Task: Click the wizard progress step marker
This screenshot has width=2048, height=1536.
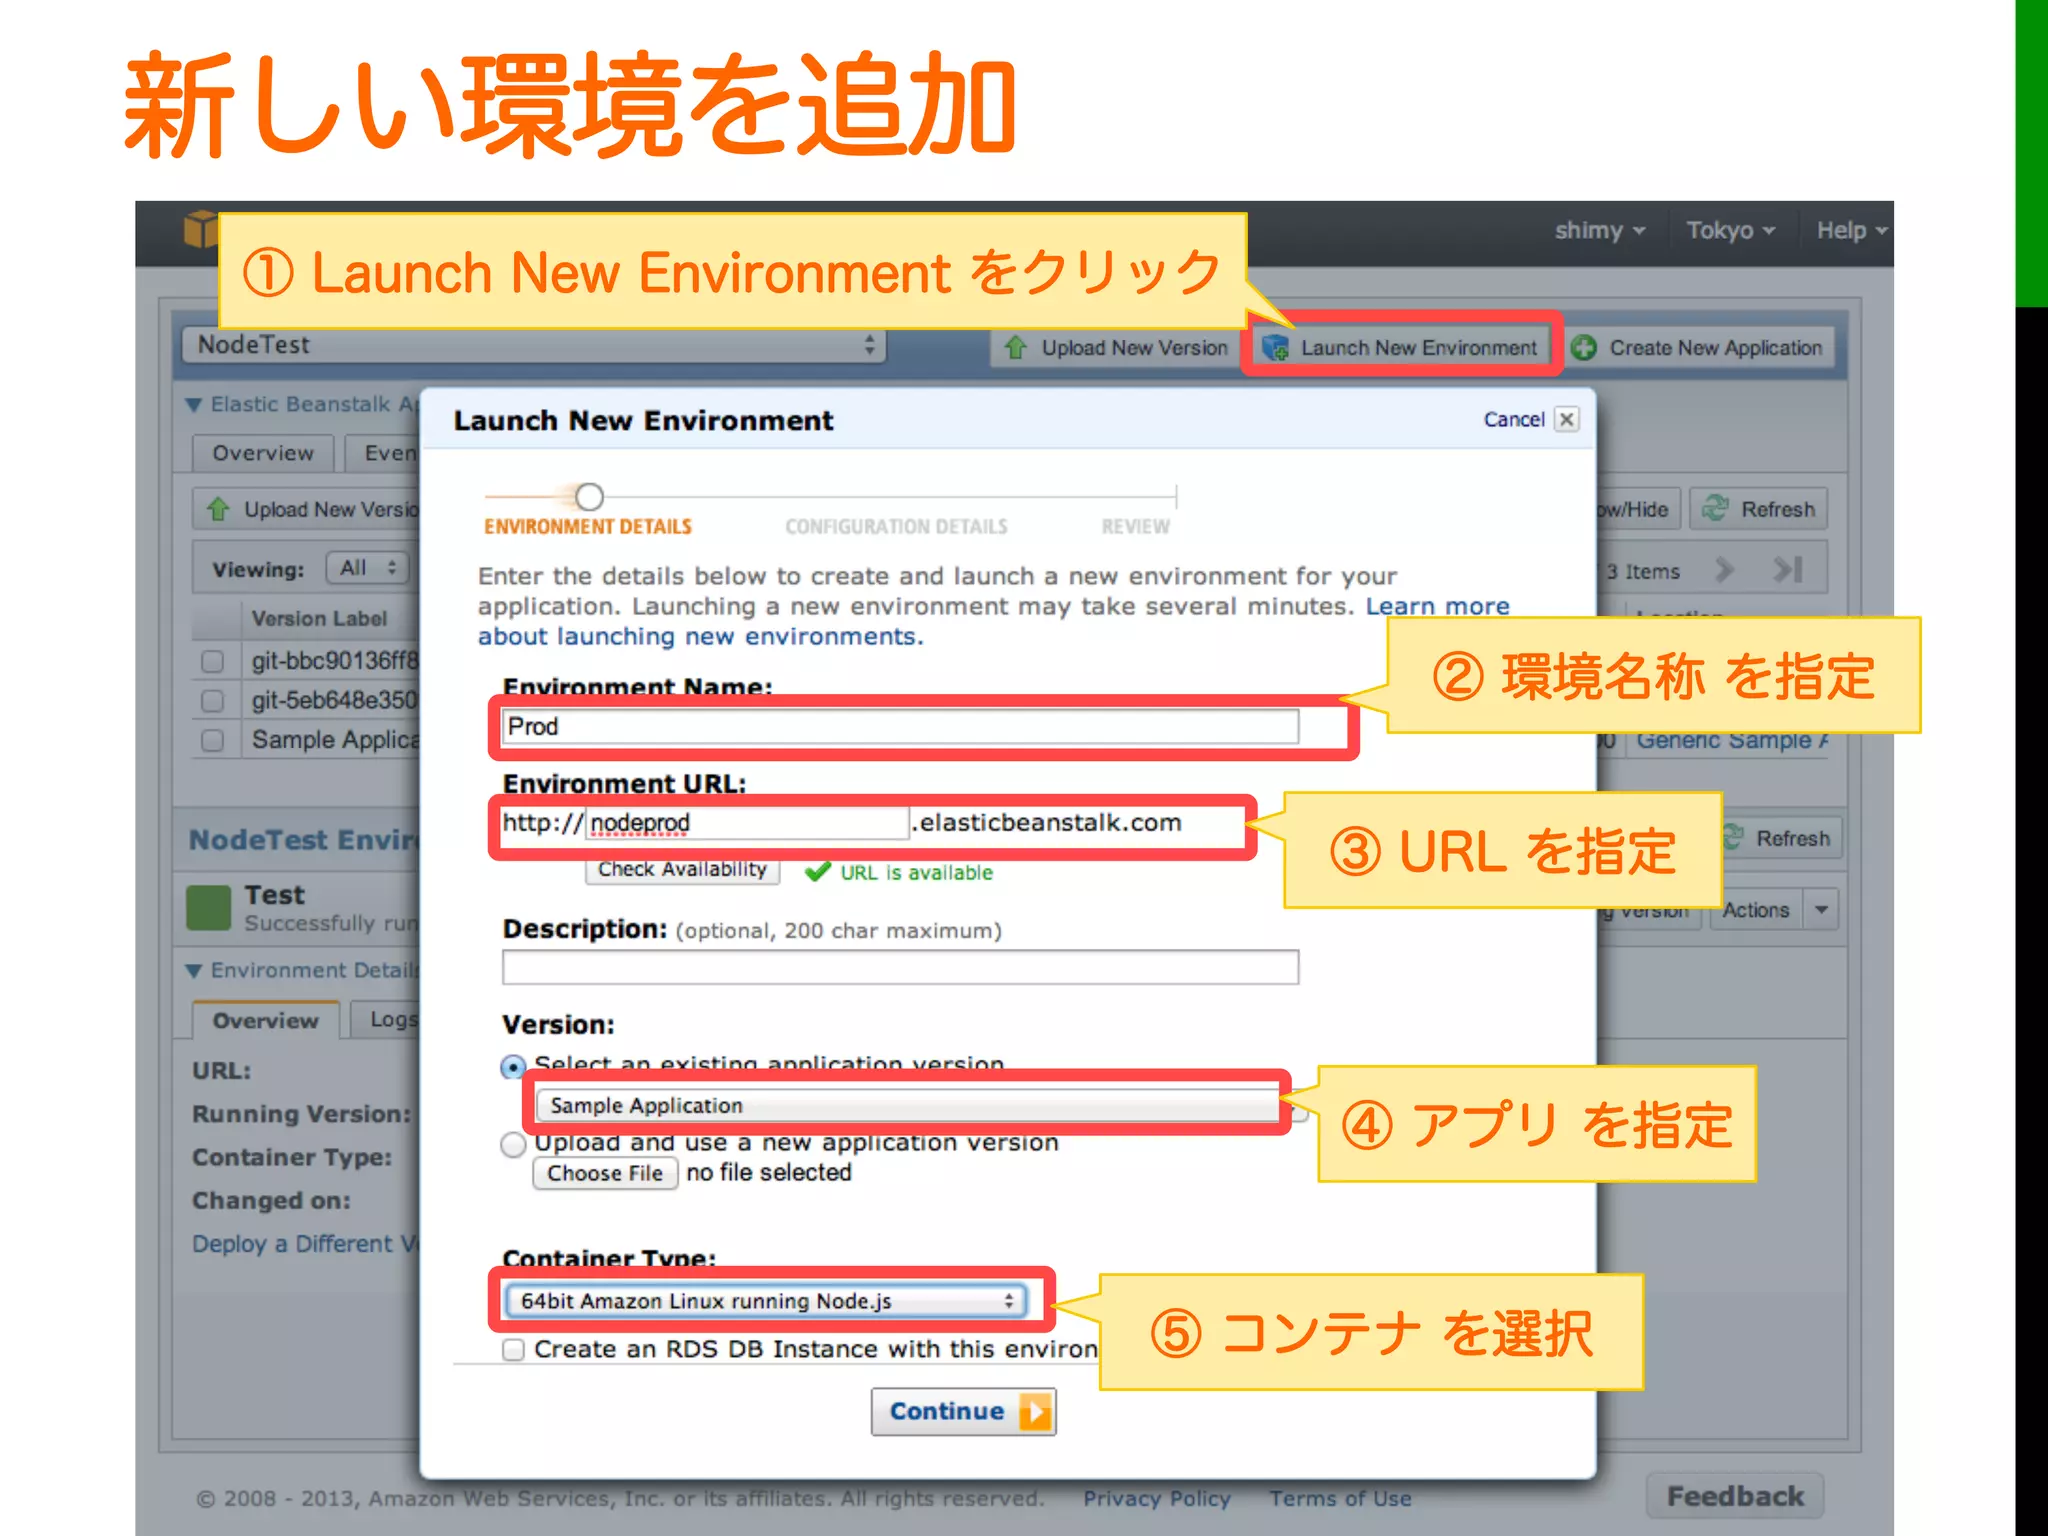Action: click(x=590, y=497)
